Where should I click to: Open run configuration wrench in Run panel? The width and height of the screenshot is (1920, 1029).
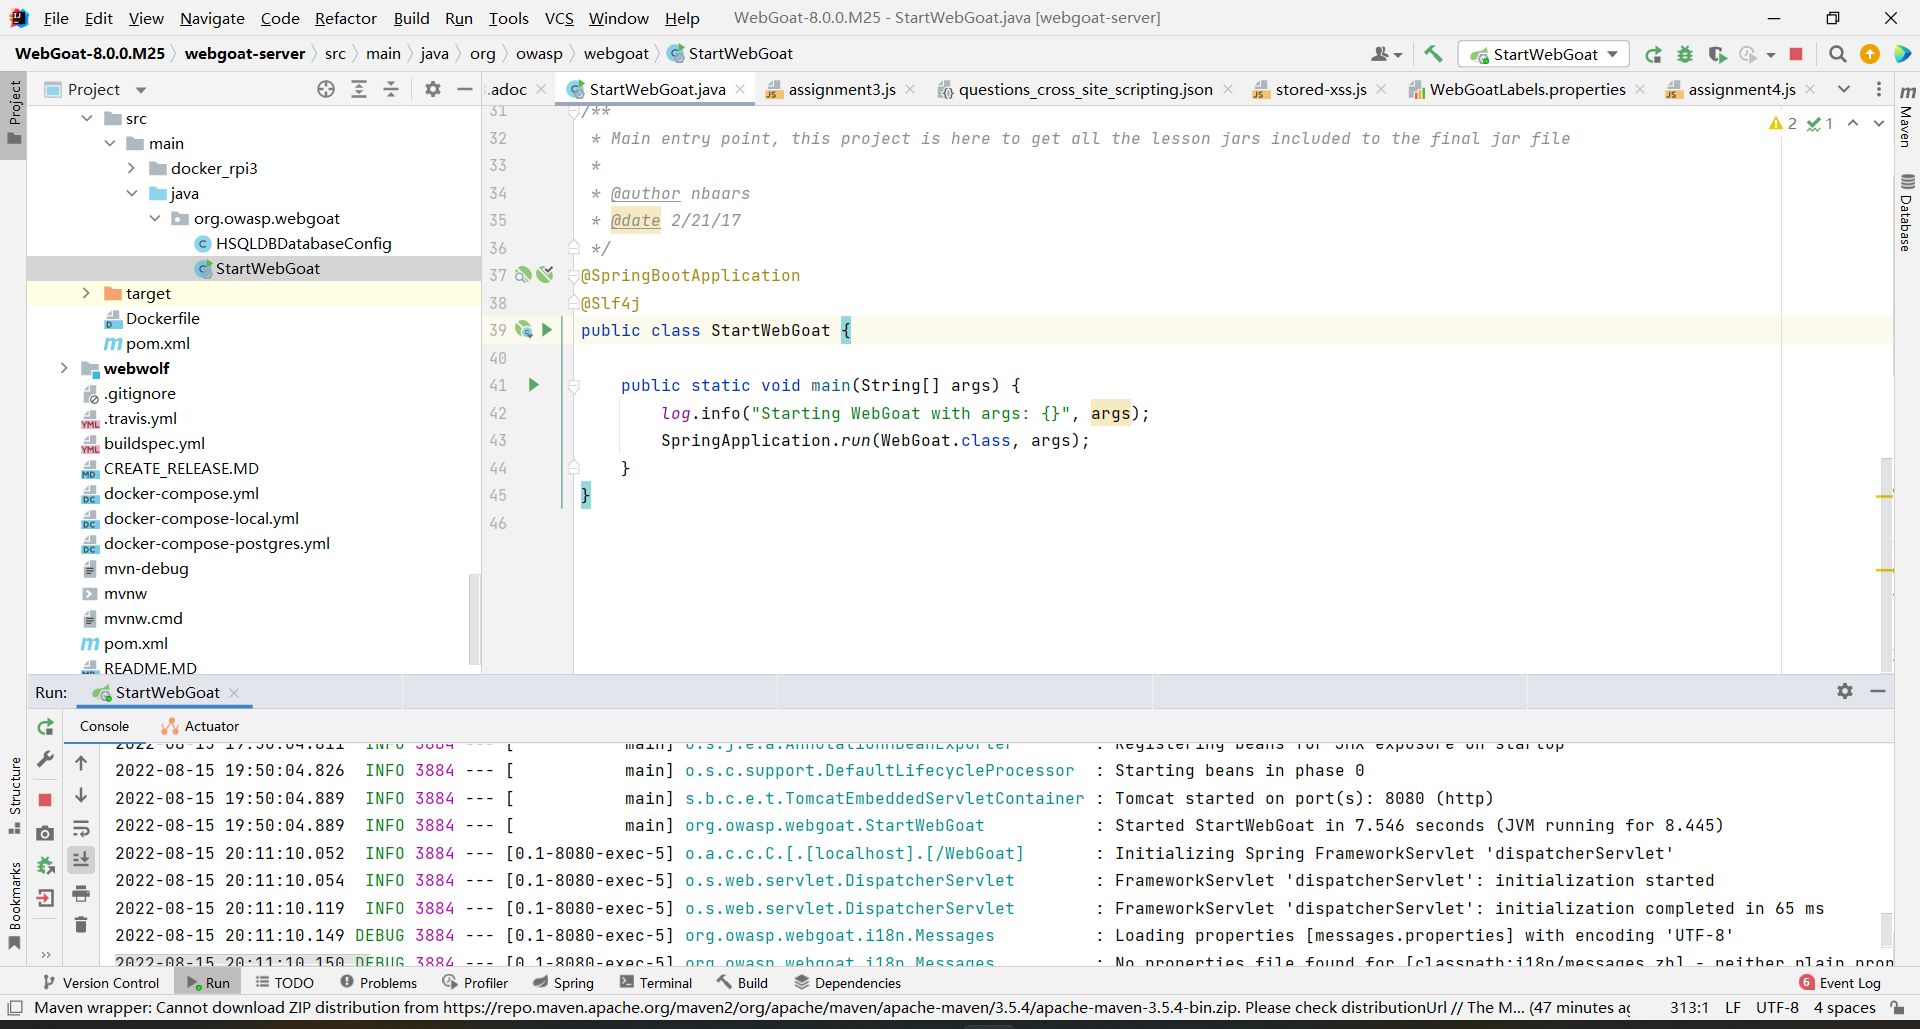pyautogui.click(x=45, y=760)
